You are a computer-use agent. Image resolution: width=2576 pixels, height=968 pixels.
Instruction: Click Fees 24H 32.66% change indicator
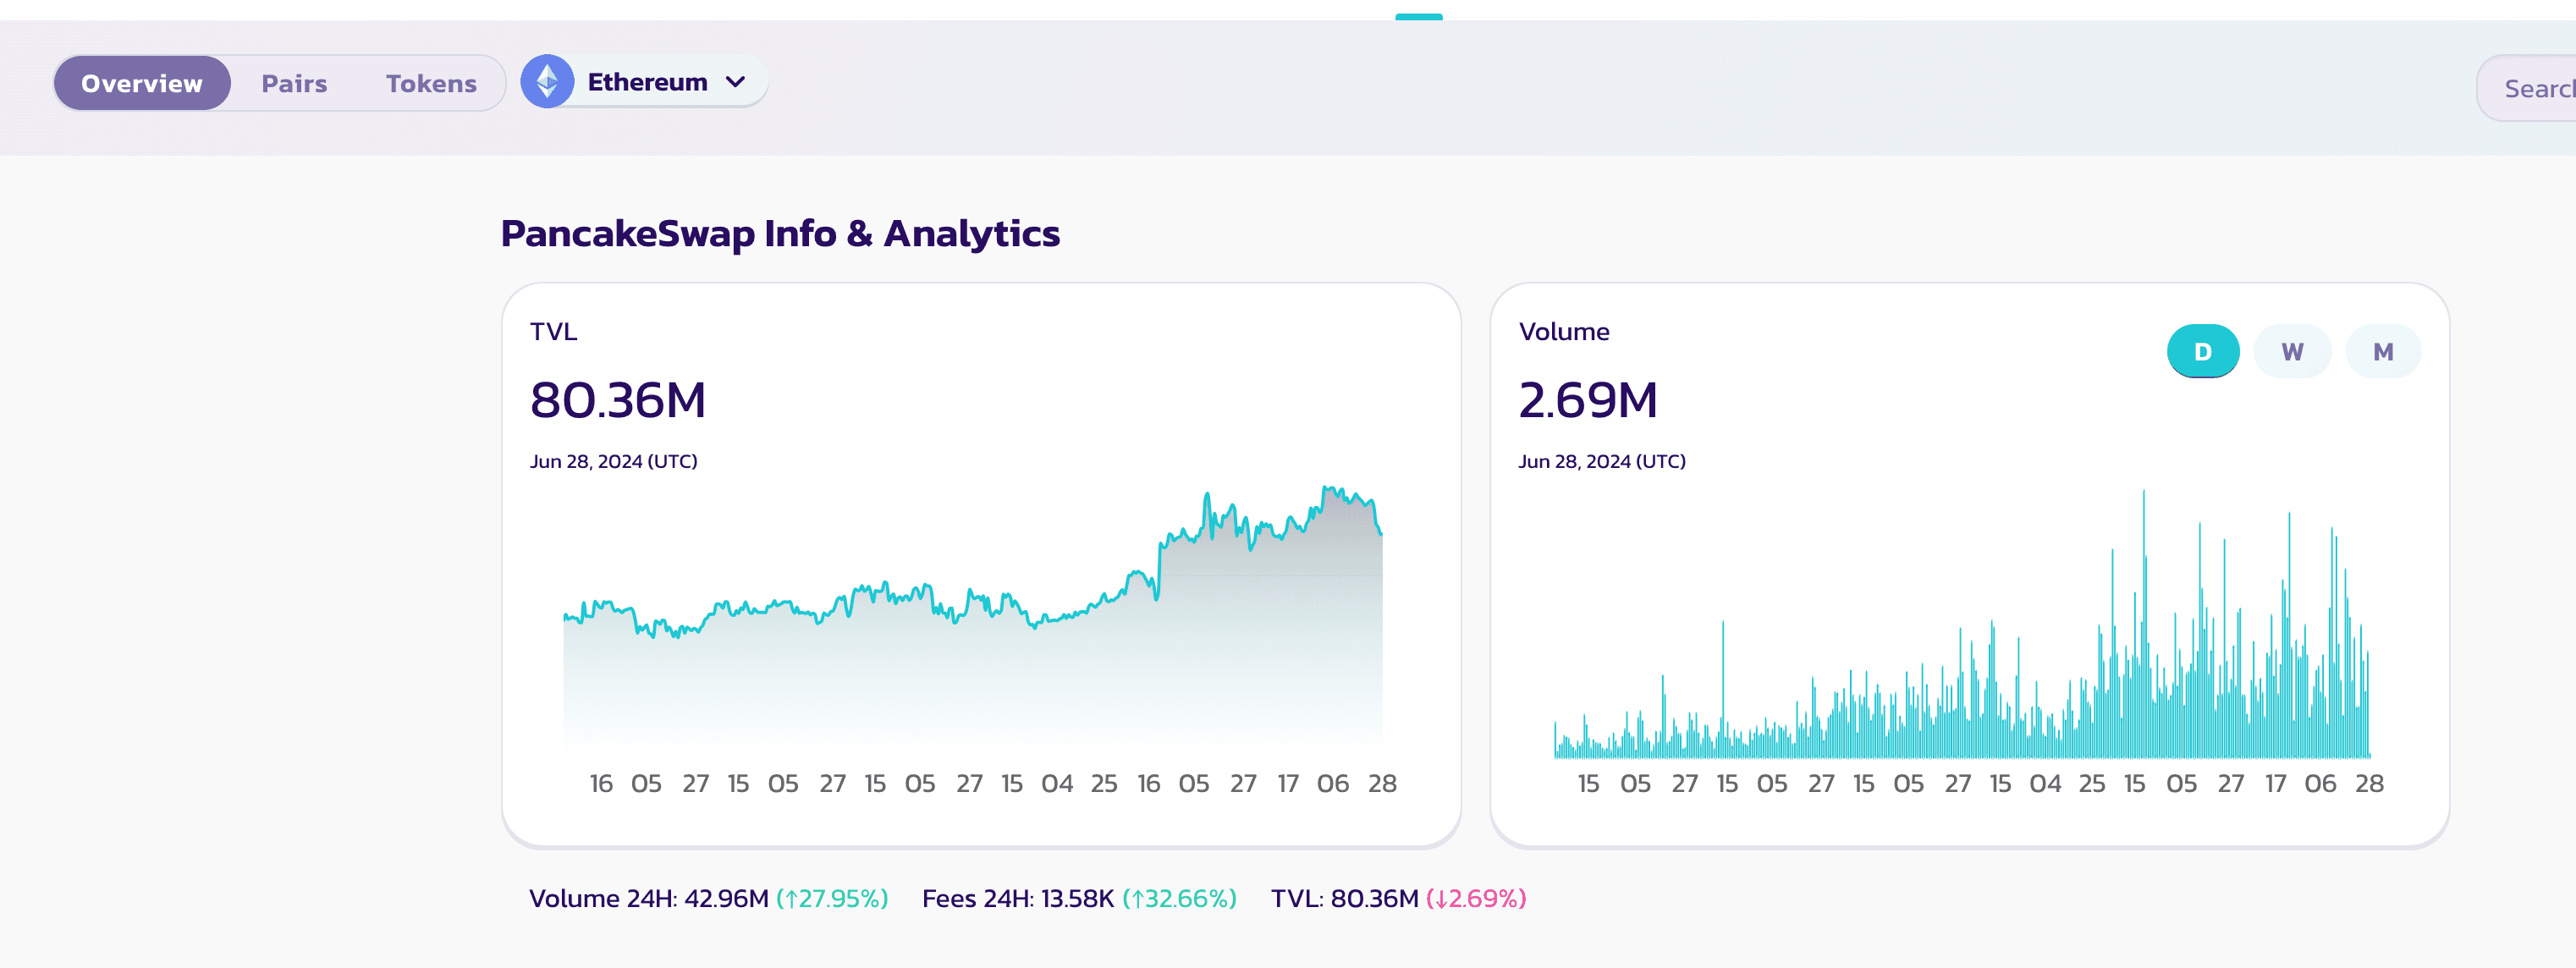[x=1179, y=898]
